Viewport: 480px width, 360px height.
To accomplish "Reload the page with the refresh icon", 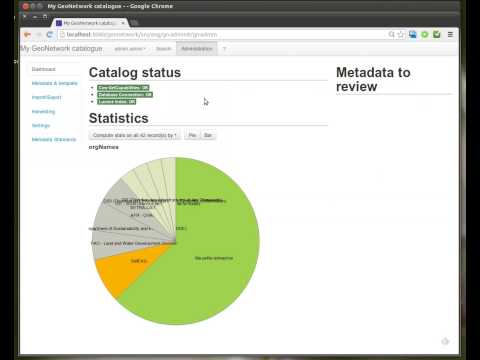I will (x=50, y=35).
